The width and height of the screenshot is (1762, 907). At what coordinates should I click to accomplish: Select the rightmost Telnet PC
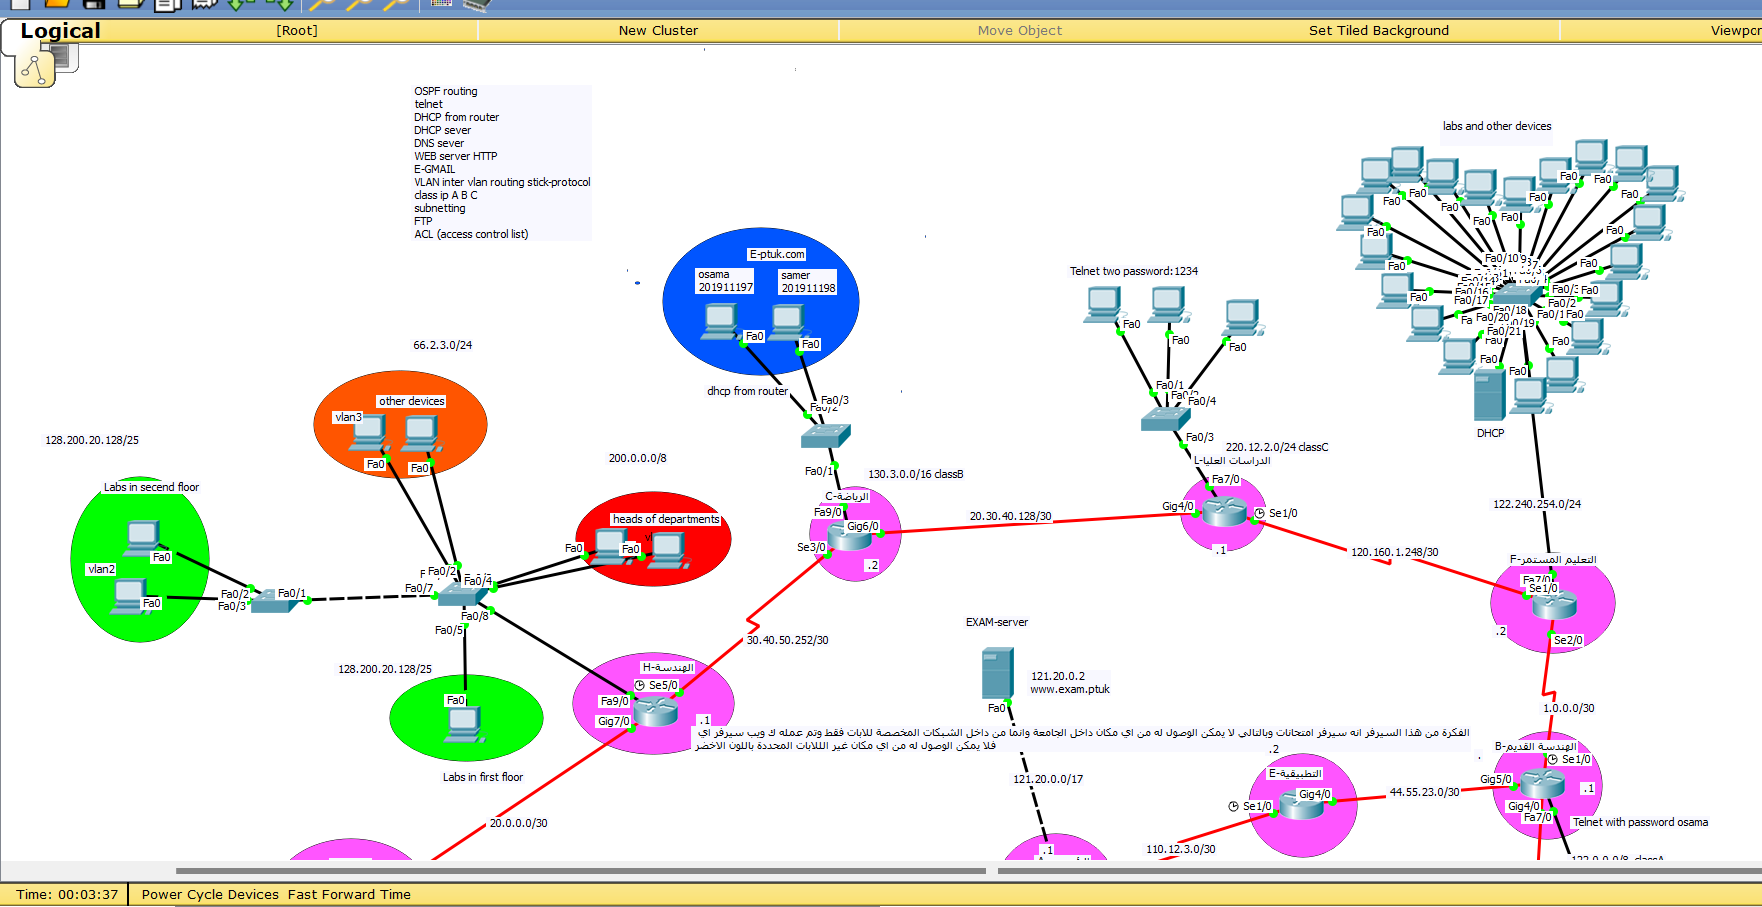tap(1242, 318)
